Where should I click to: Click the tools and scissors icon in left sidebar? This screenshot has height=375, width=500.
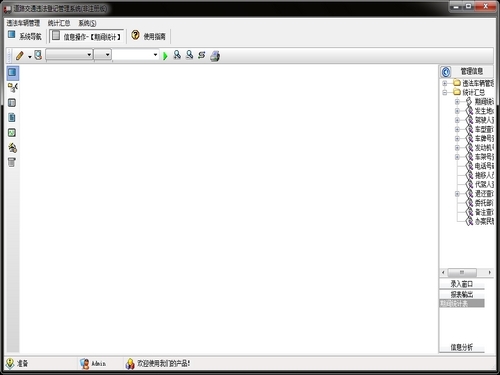[12, 88]
